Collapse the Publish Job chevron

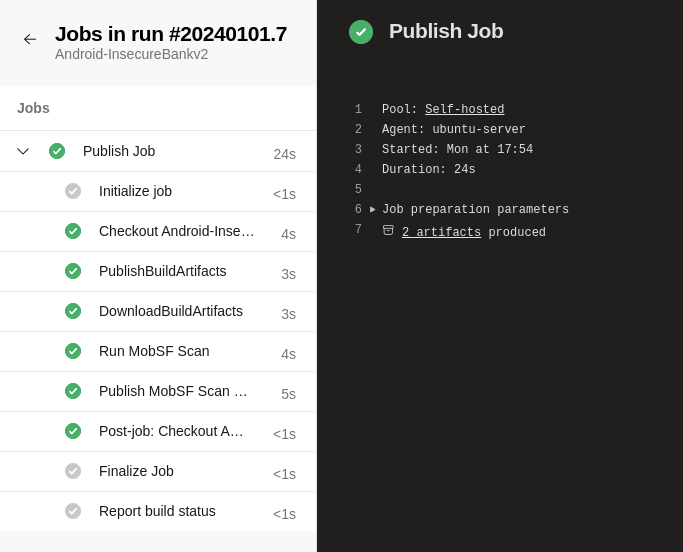pos(23,151)
